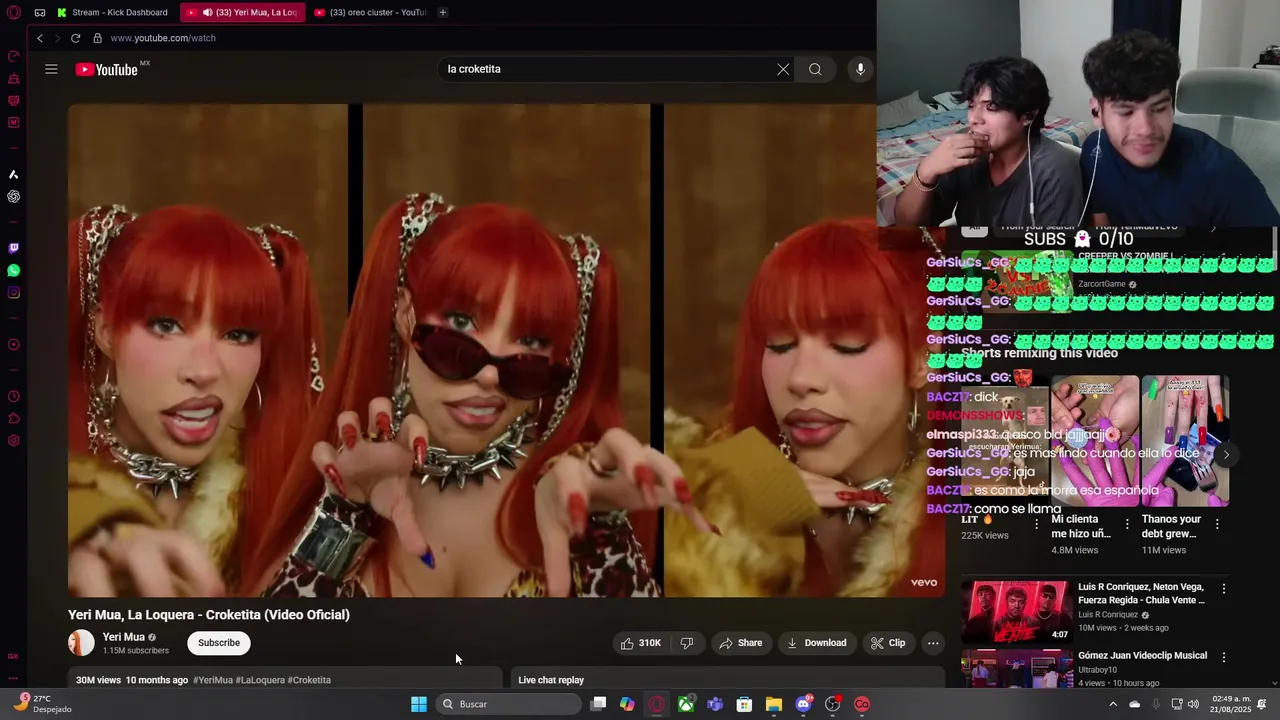The width and height of the screenshot is (1280, 720).
Task: Open Opera GX main menu logo
Action: [14, 13]
